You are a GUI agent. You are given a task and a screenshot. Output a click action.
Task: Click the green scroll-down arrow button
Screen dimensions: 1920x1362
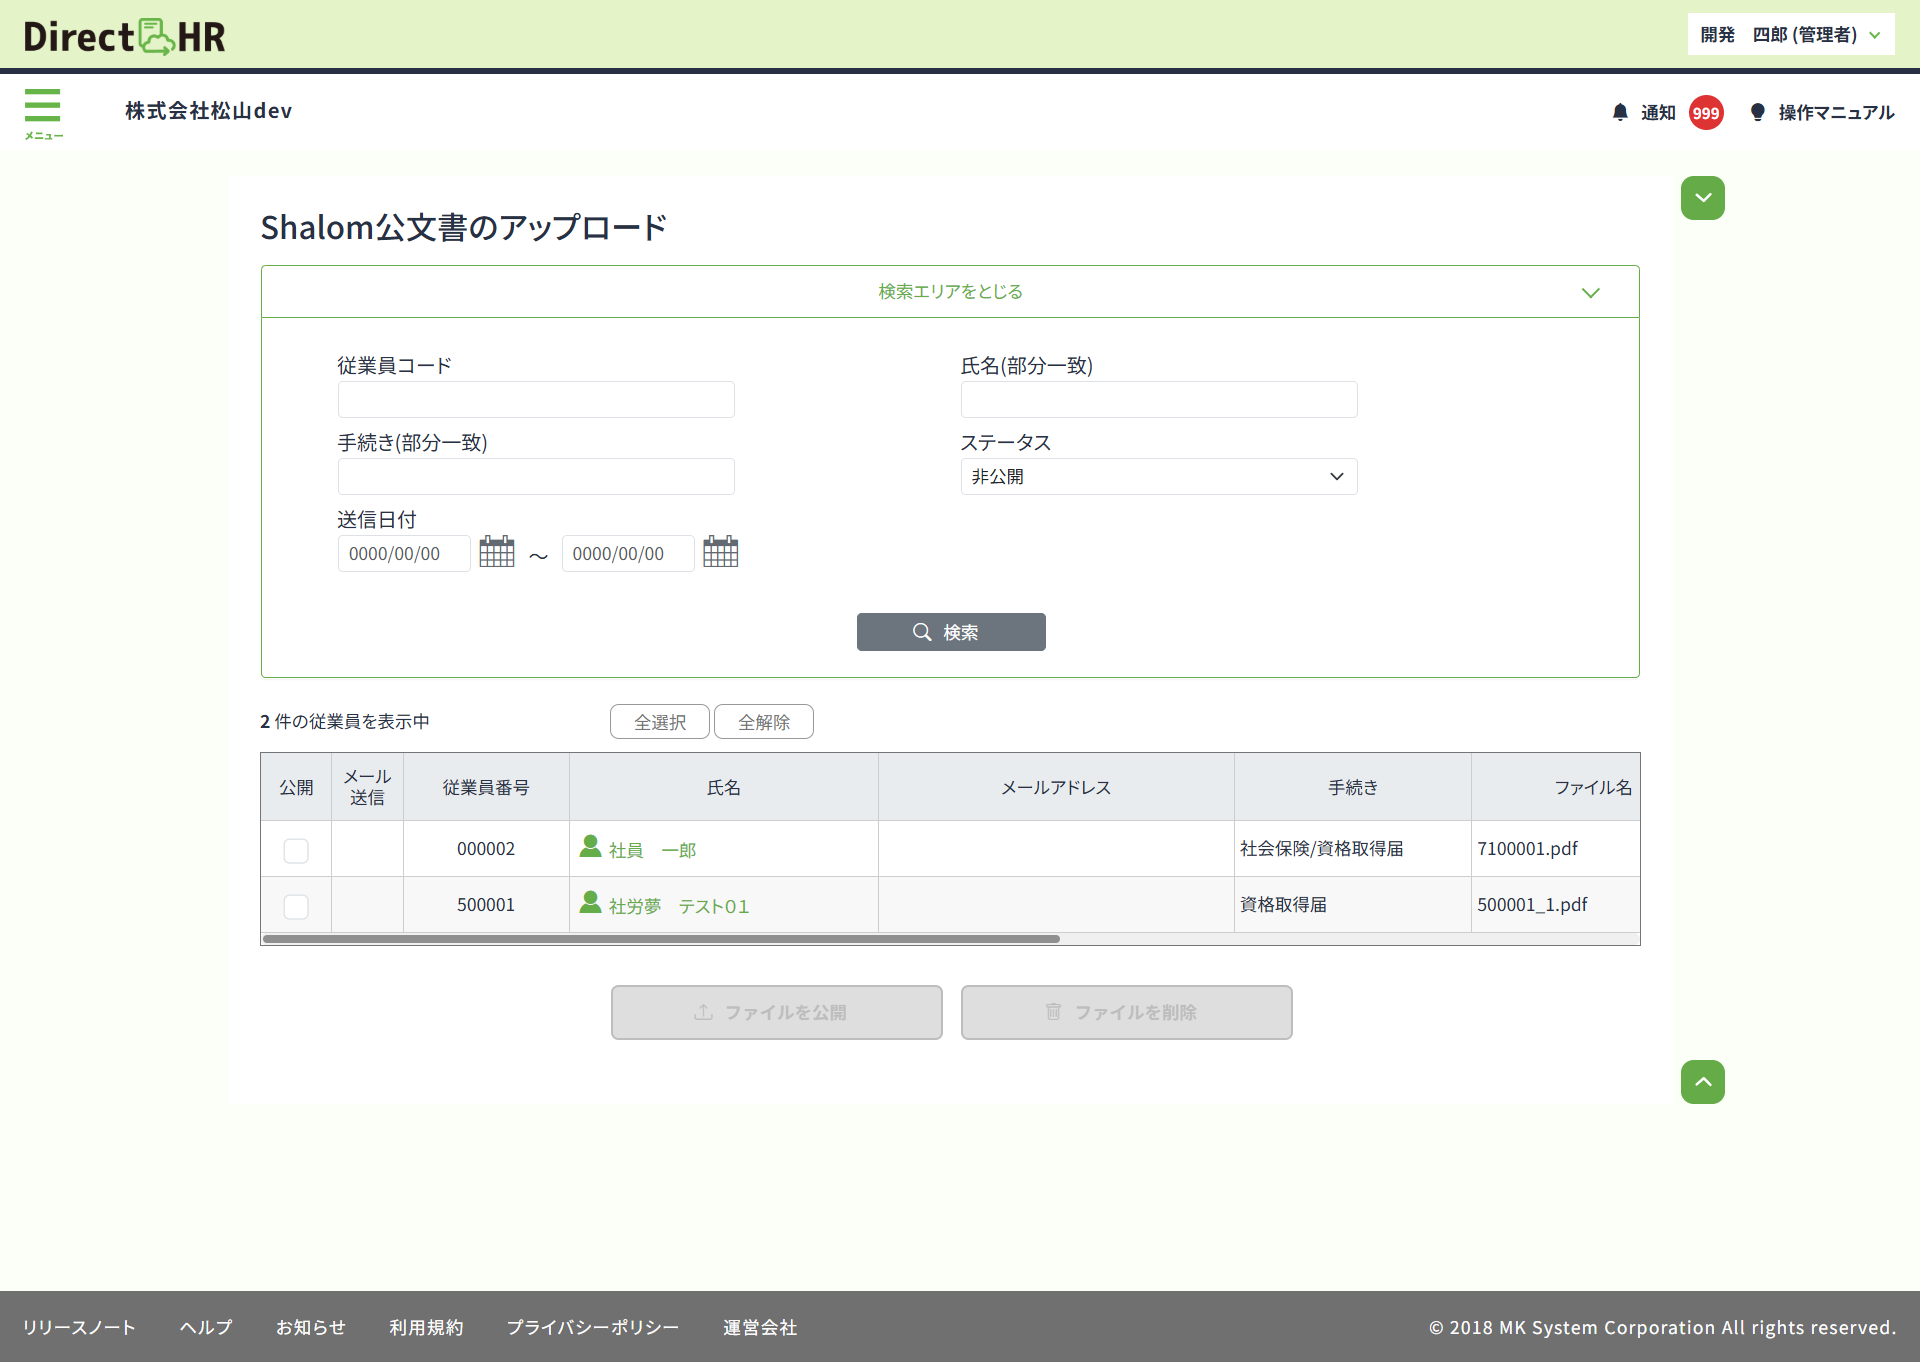click(1702, 198)
